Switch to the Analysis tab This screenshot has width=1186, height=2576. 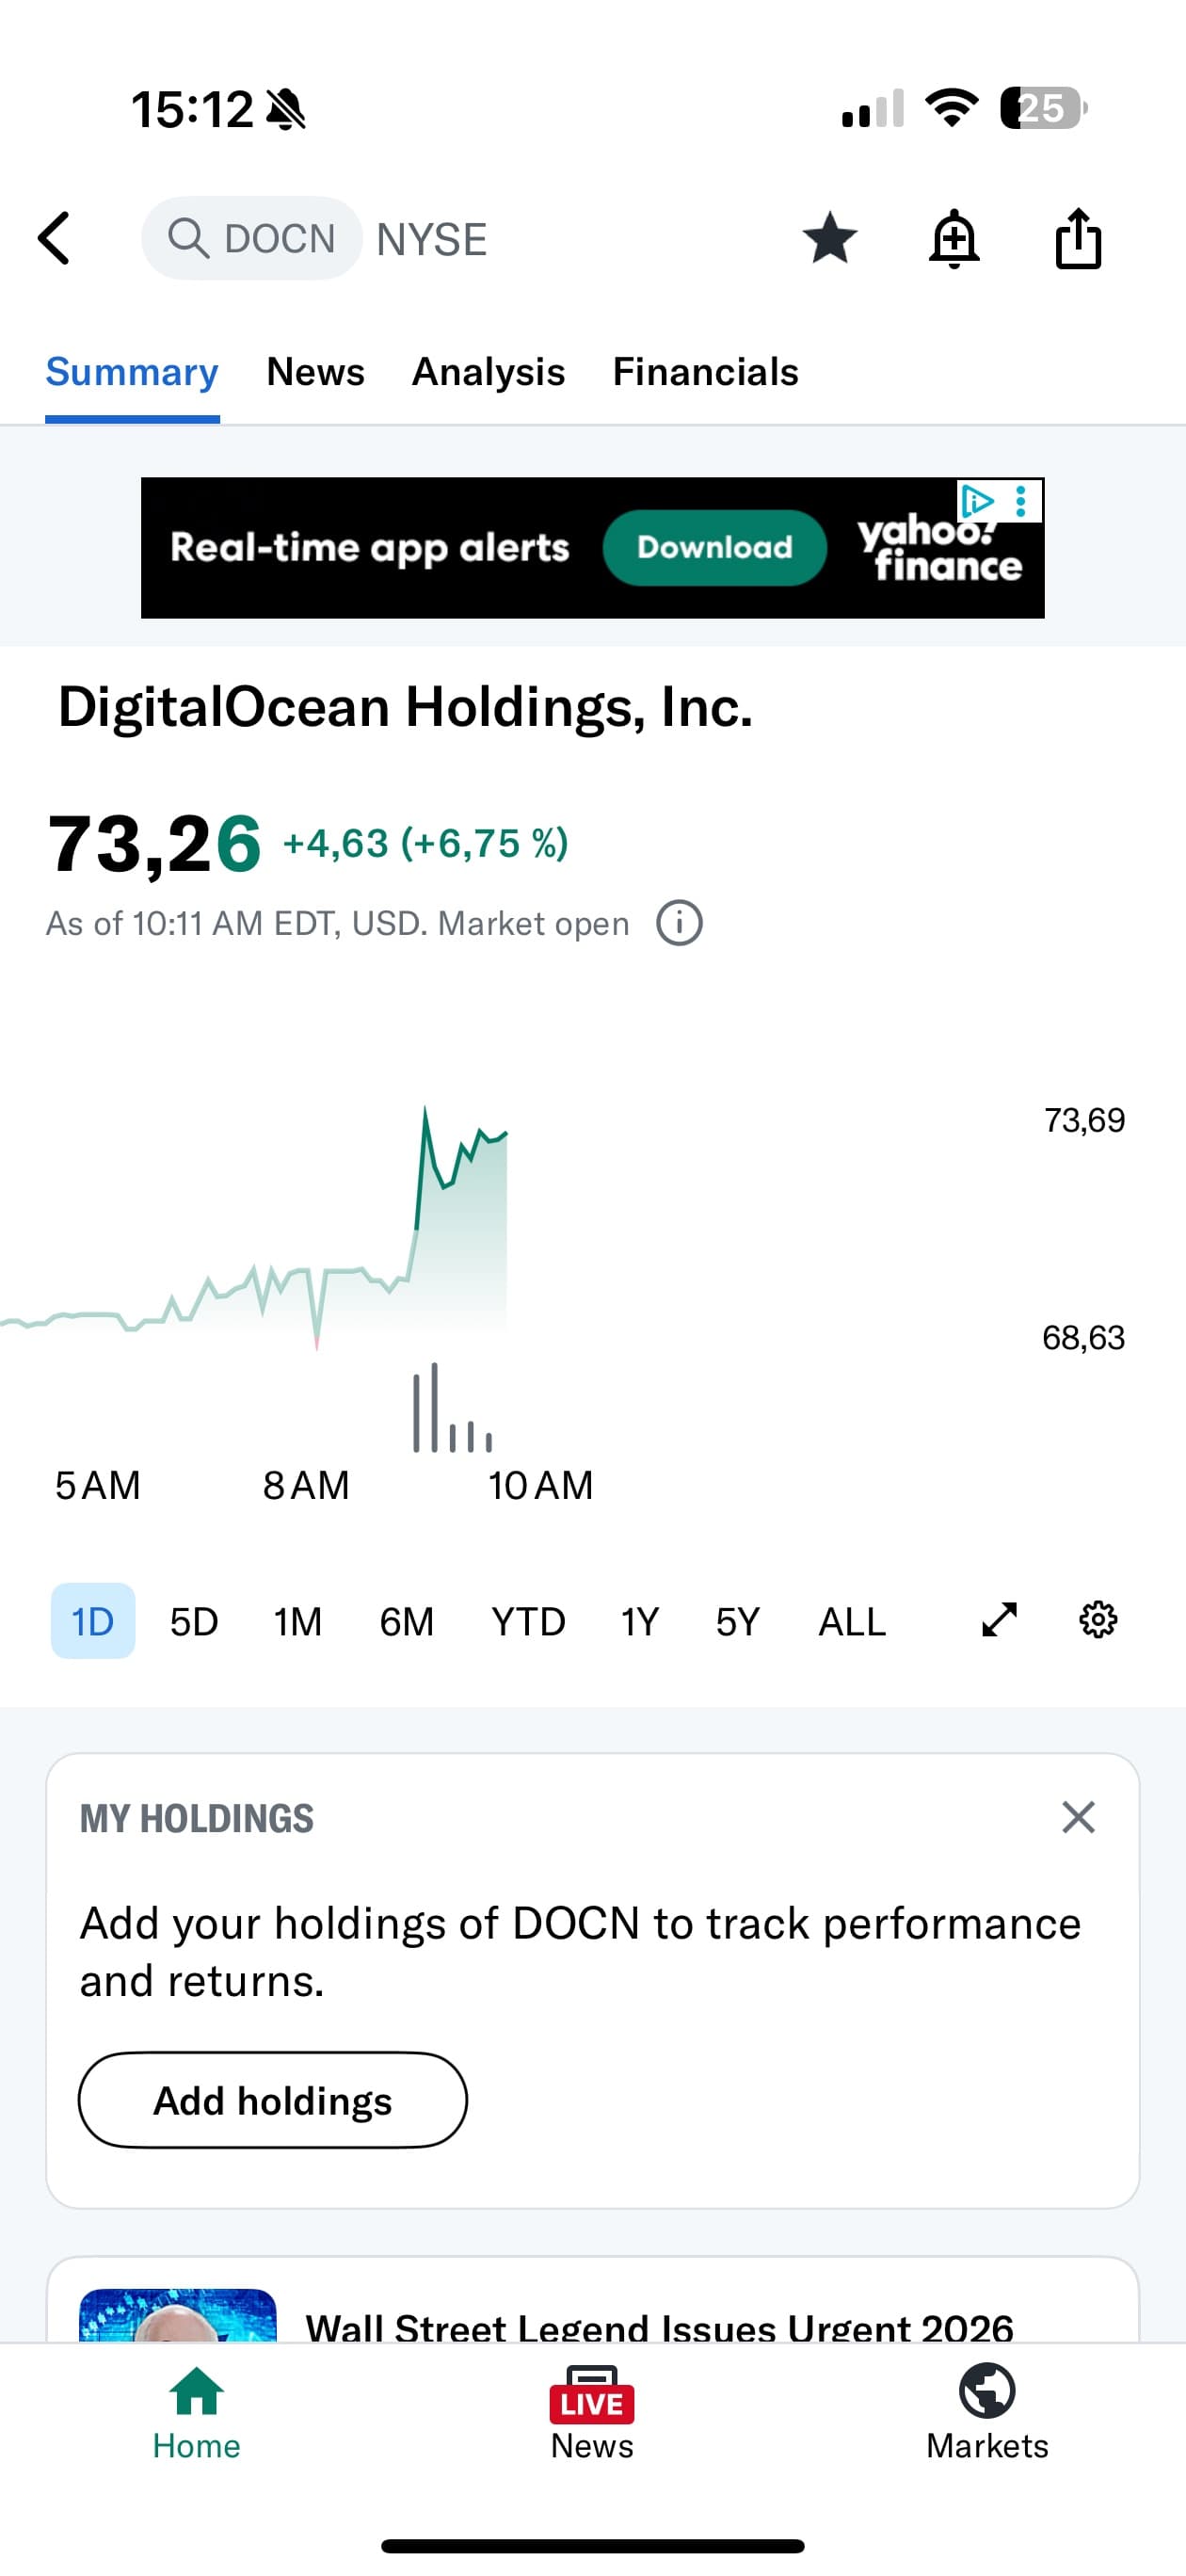pyautogui.click(x=488, y=372)
